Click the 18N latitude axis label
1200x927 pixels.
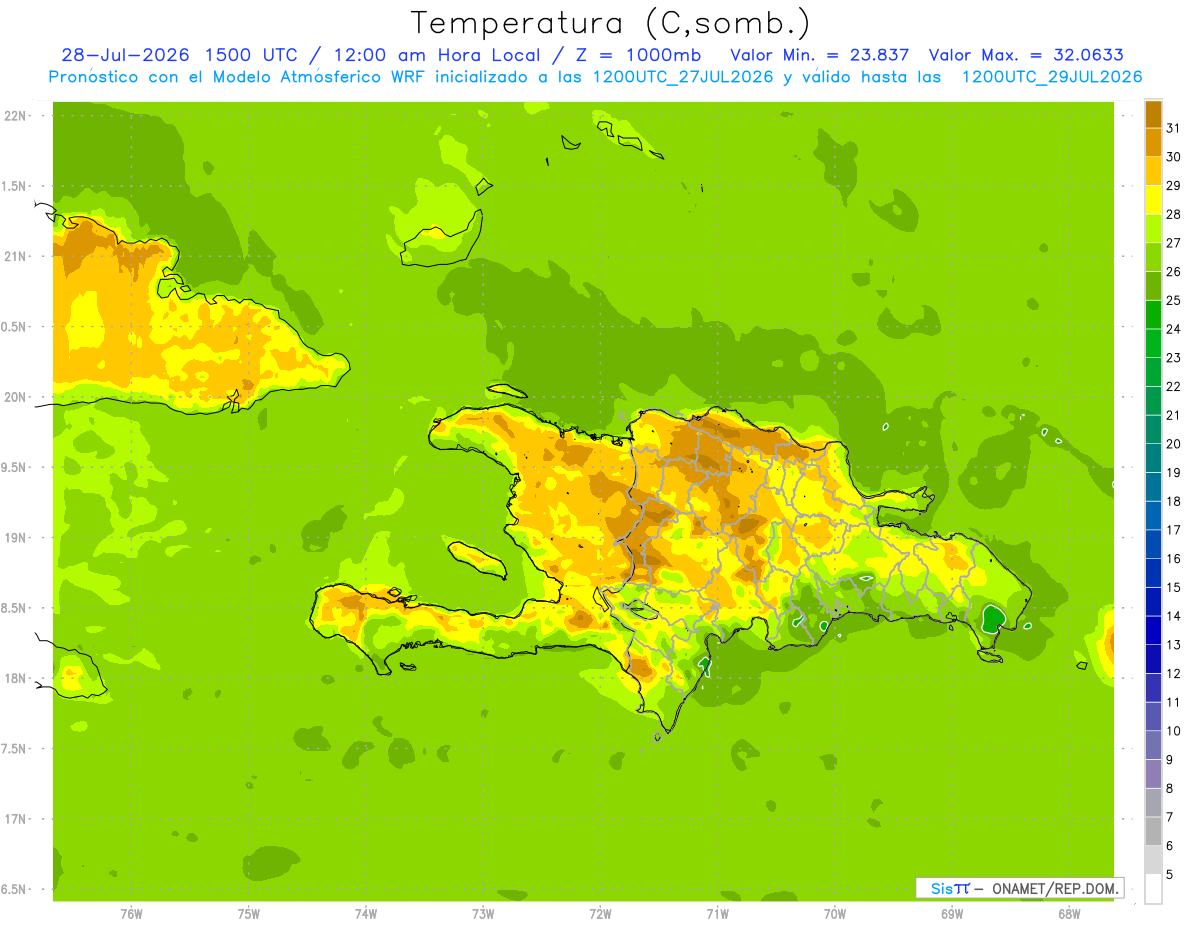click(15, 678)
